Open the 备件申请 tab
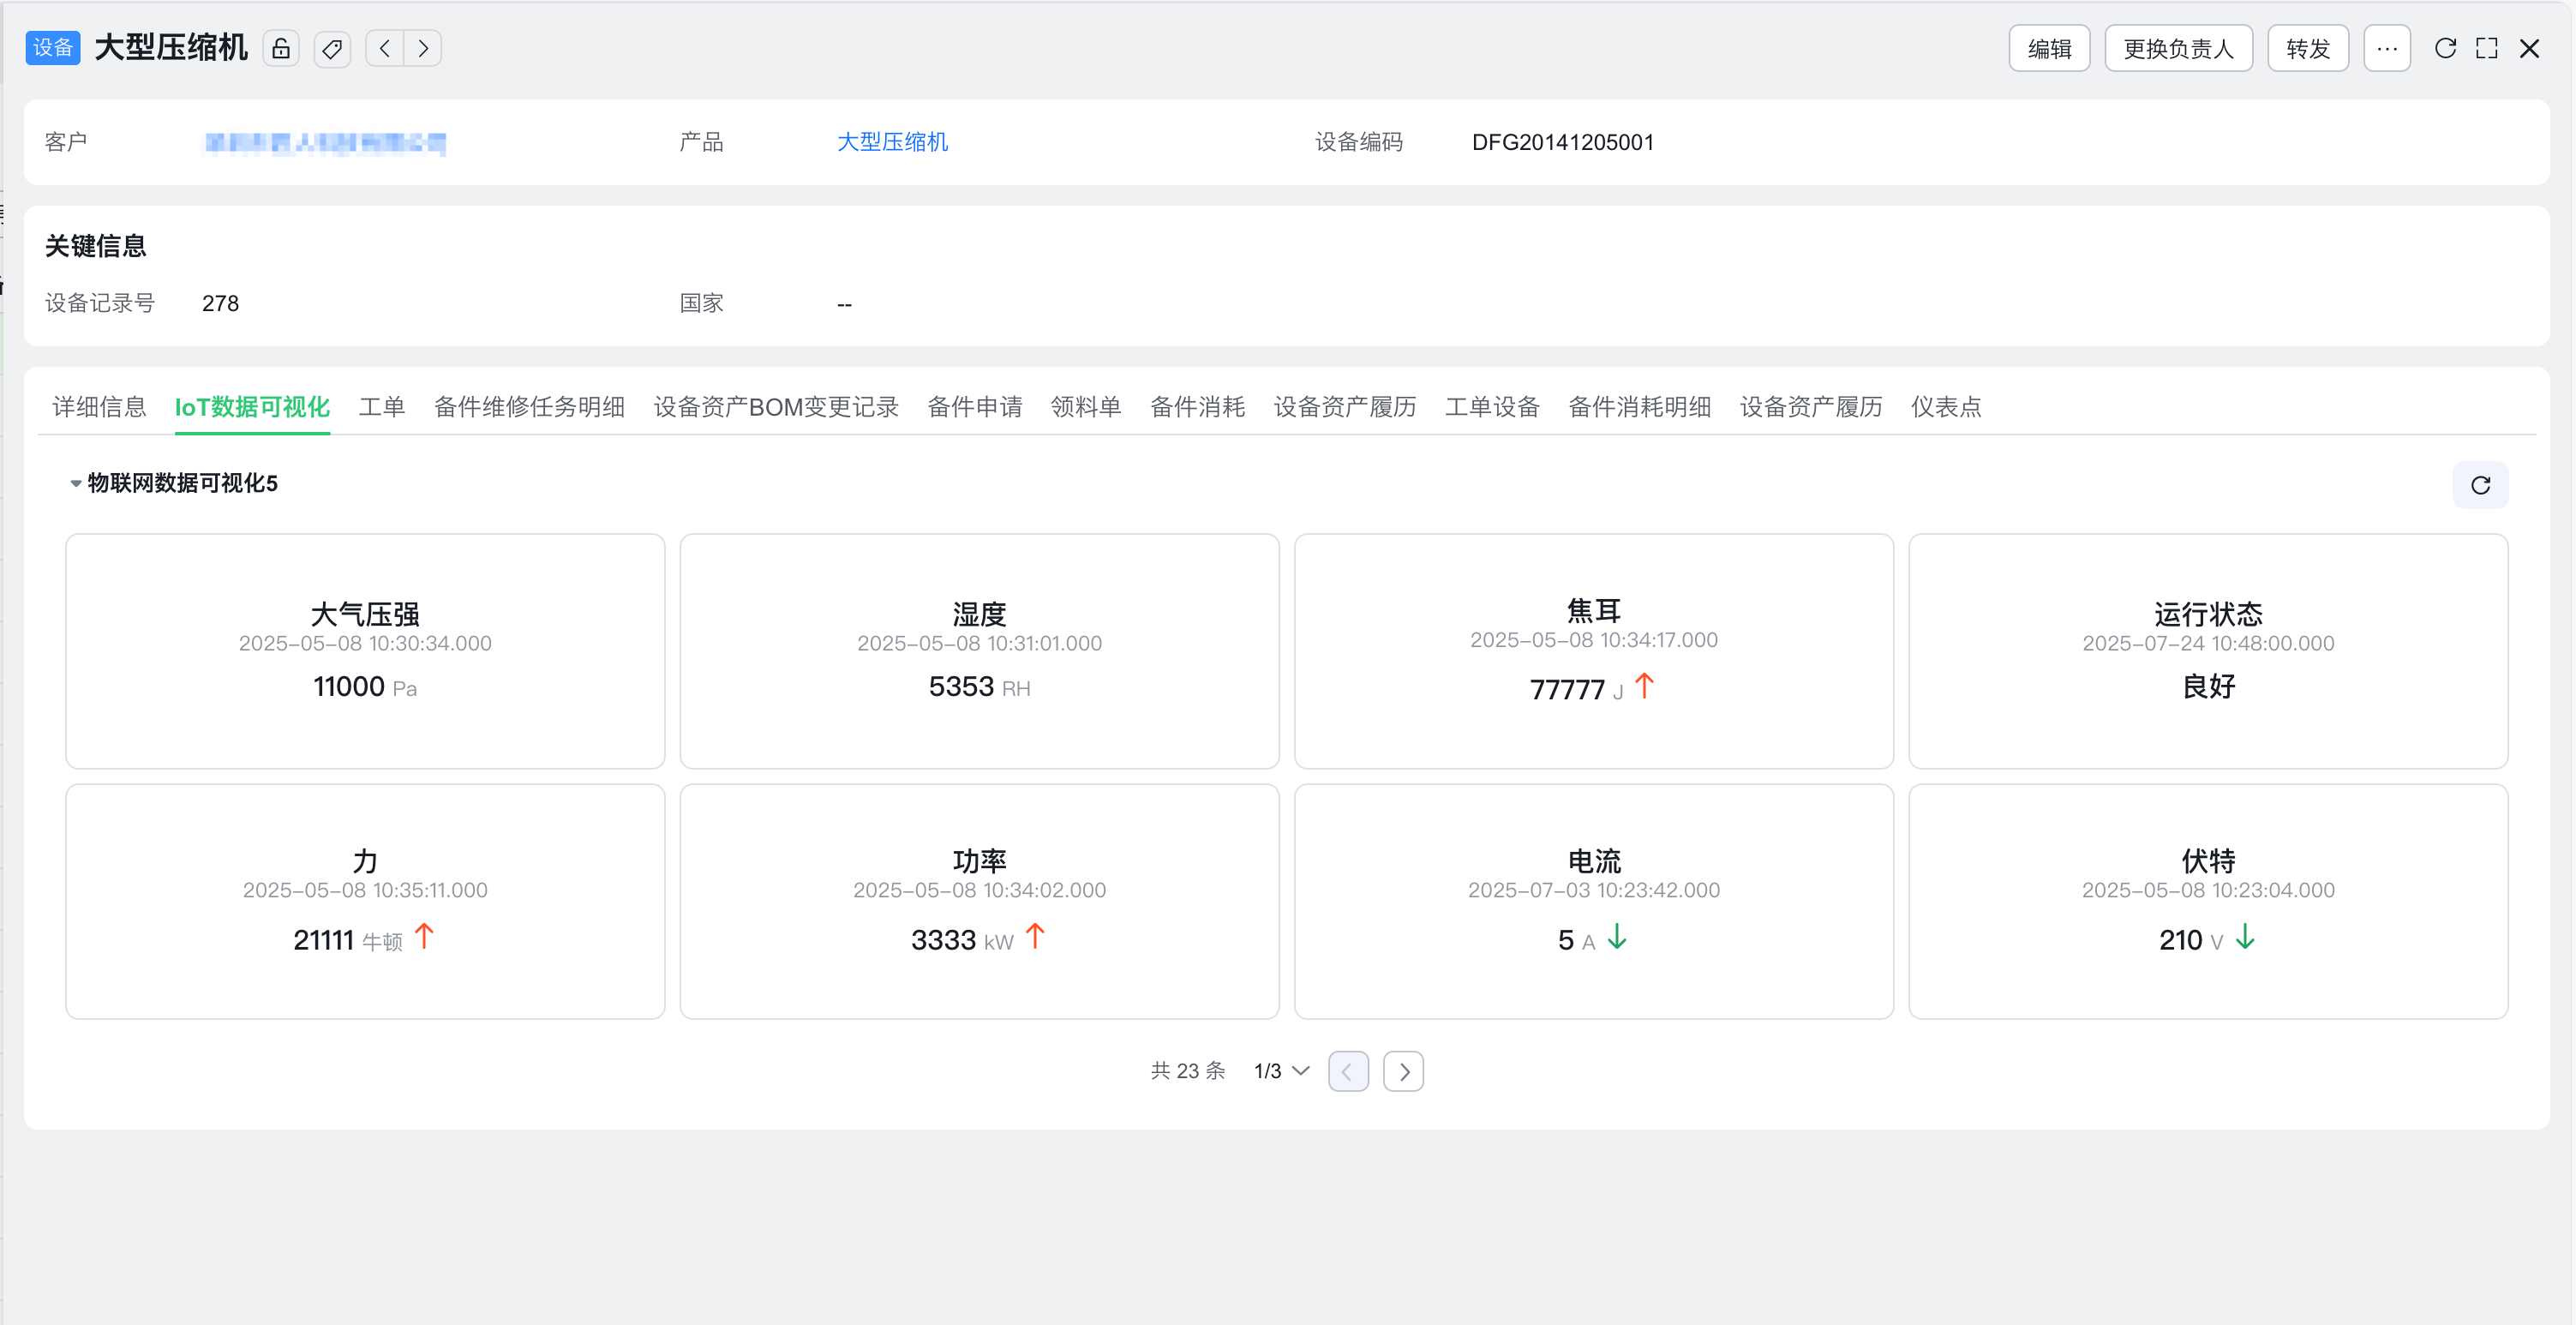This screenshot has height=1325, width=2576. (974, 407)
